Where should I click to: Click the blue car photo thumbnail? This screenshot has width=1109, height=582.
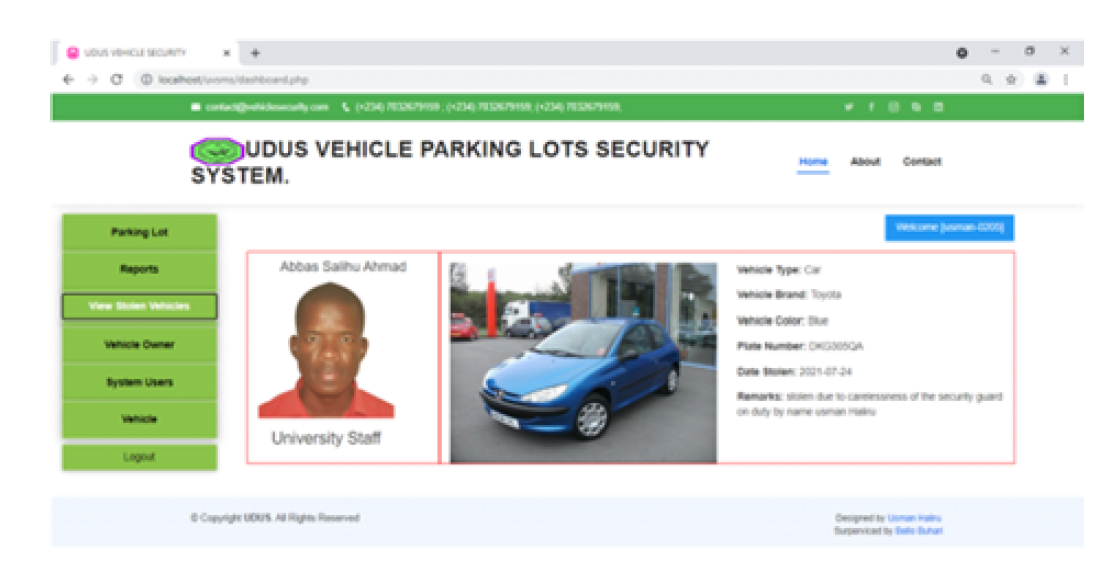point(583,363)
